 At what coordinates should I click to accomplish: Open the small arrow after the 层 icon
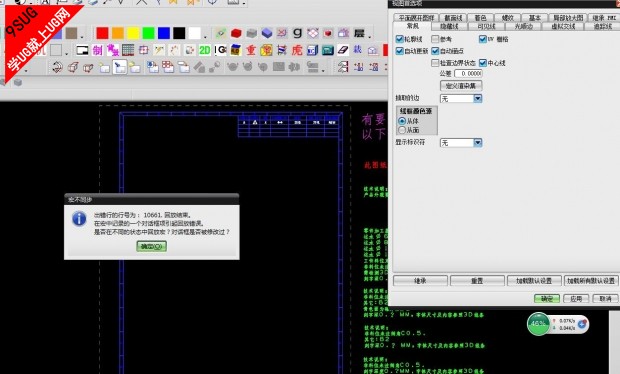369,36
